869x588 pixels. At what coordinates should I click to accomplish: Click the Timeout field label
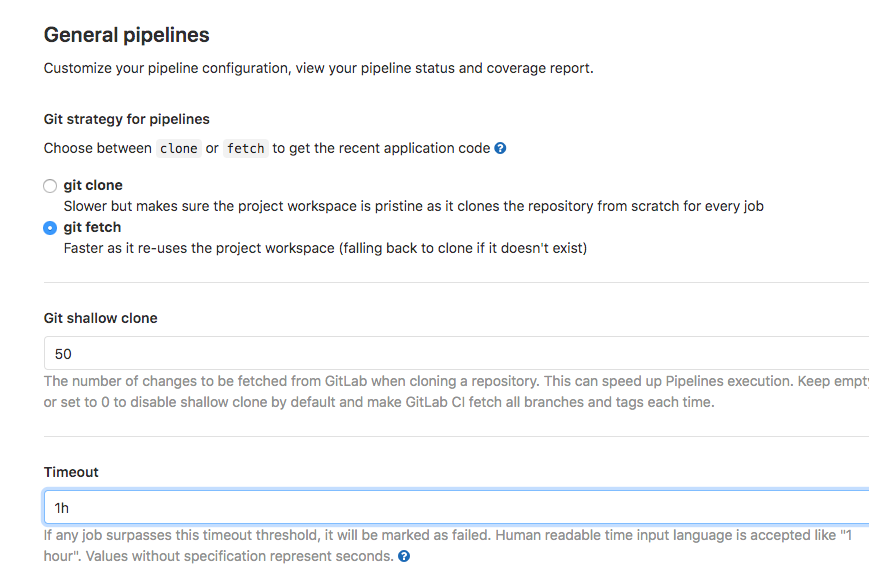[71, 472]
